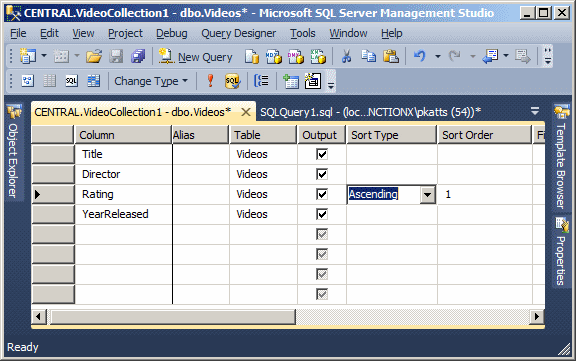This screenshot has width=576, height=361.
Task: Click the Sort Order column header
Action: tap(485, 135)
